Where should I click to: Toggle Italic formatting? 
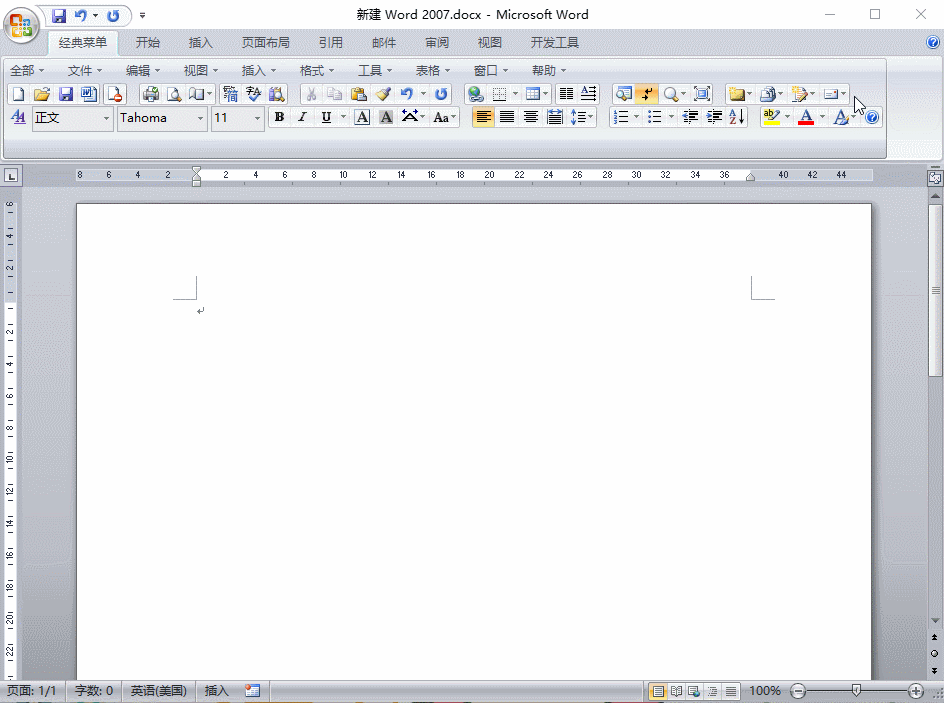coord(302,117)
